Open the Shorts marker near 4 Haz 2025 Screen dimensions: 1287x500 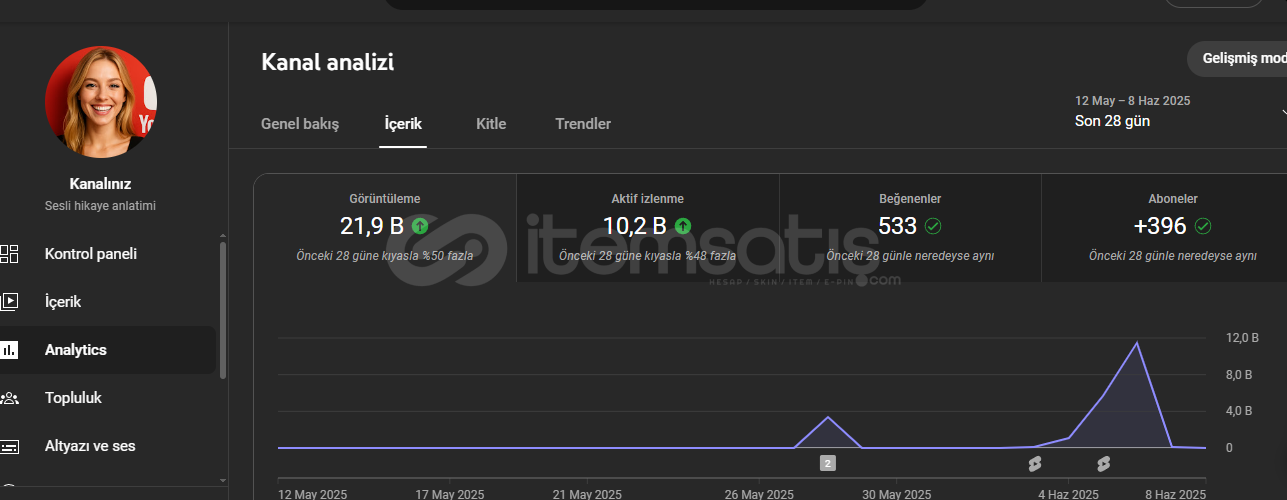1035,463
